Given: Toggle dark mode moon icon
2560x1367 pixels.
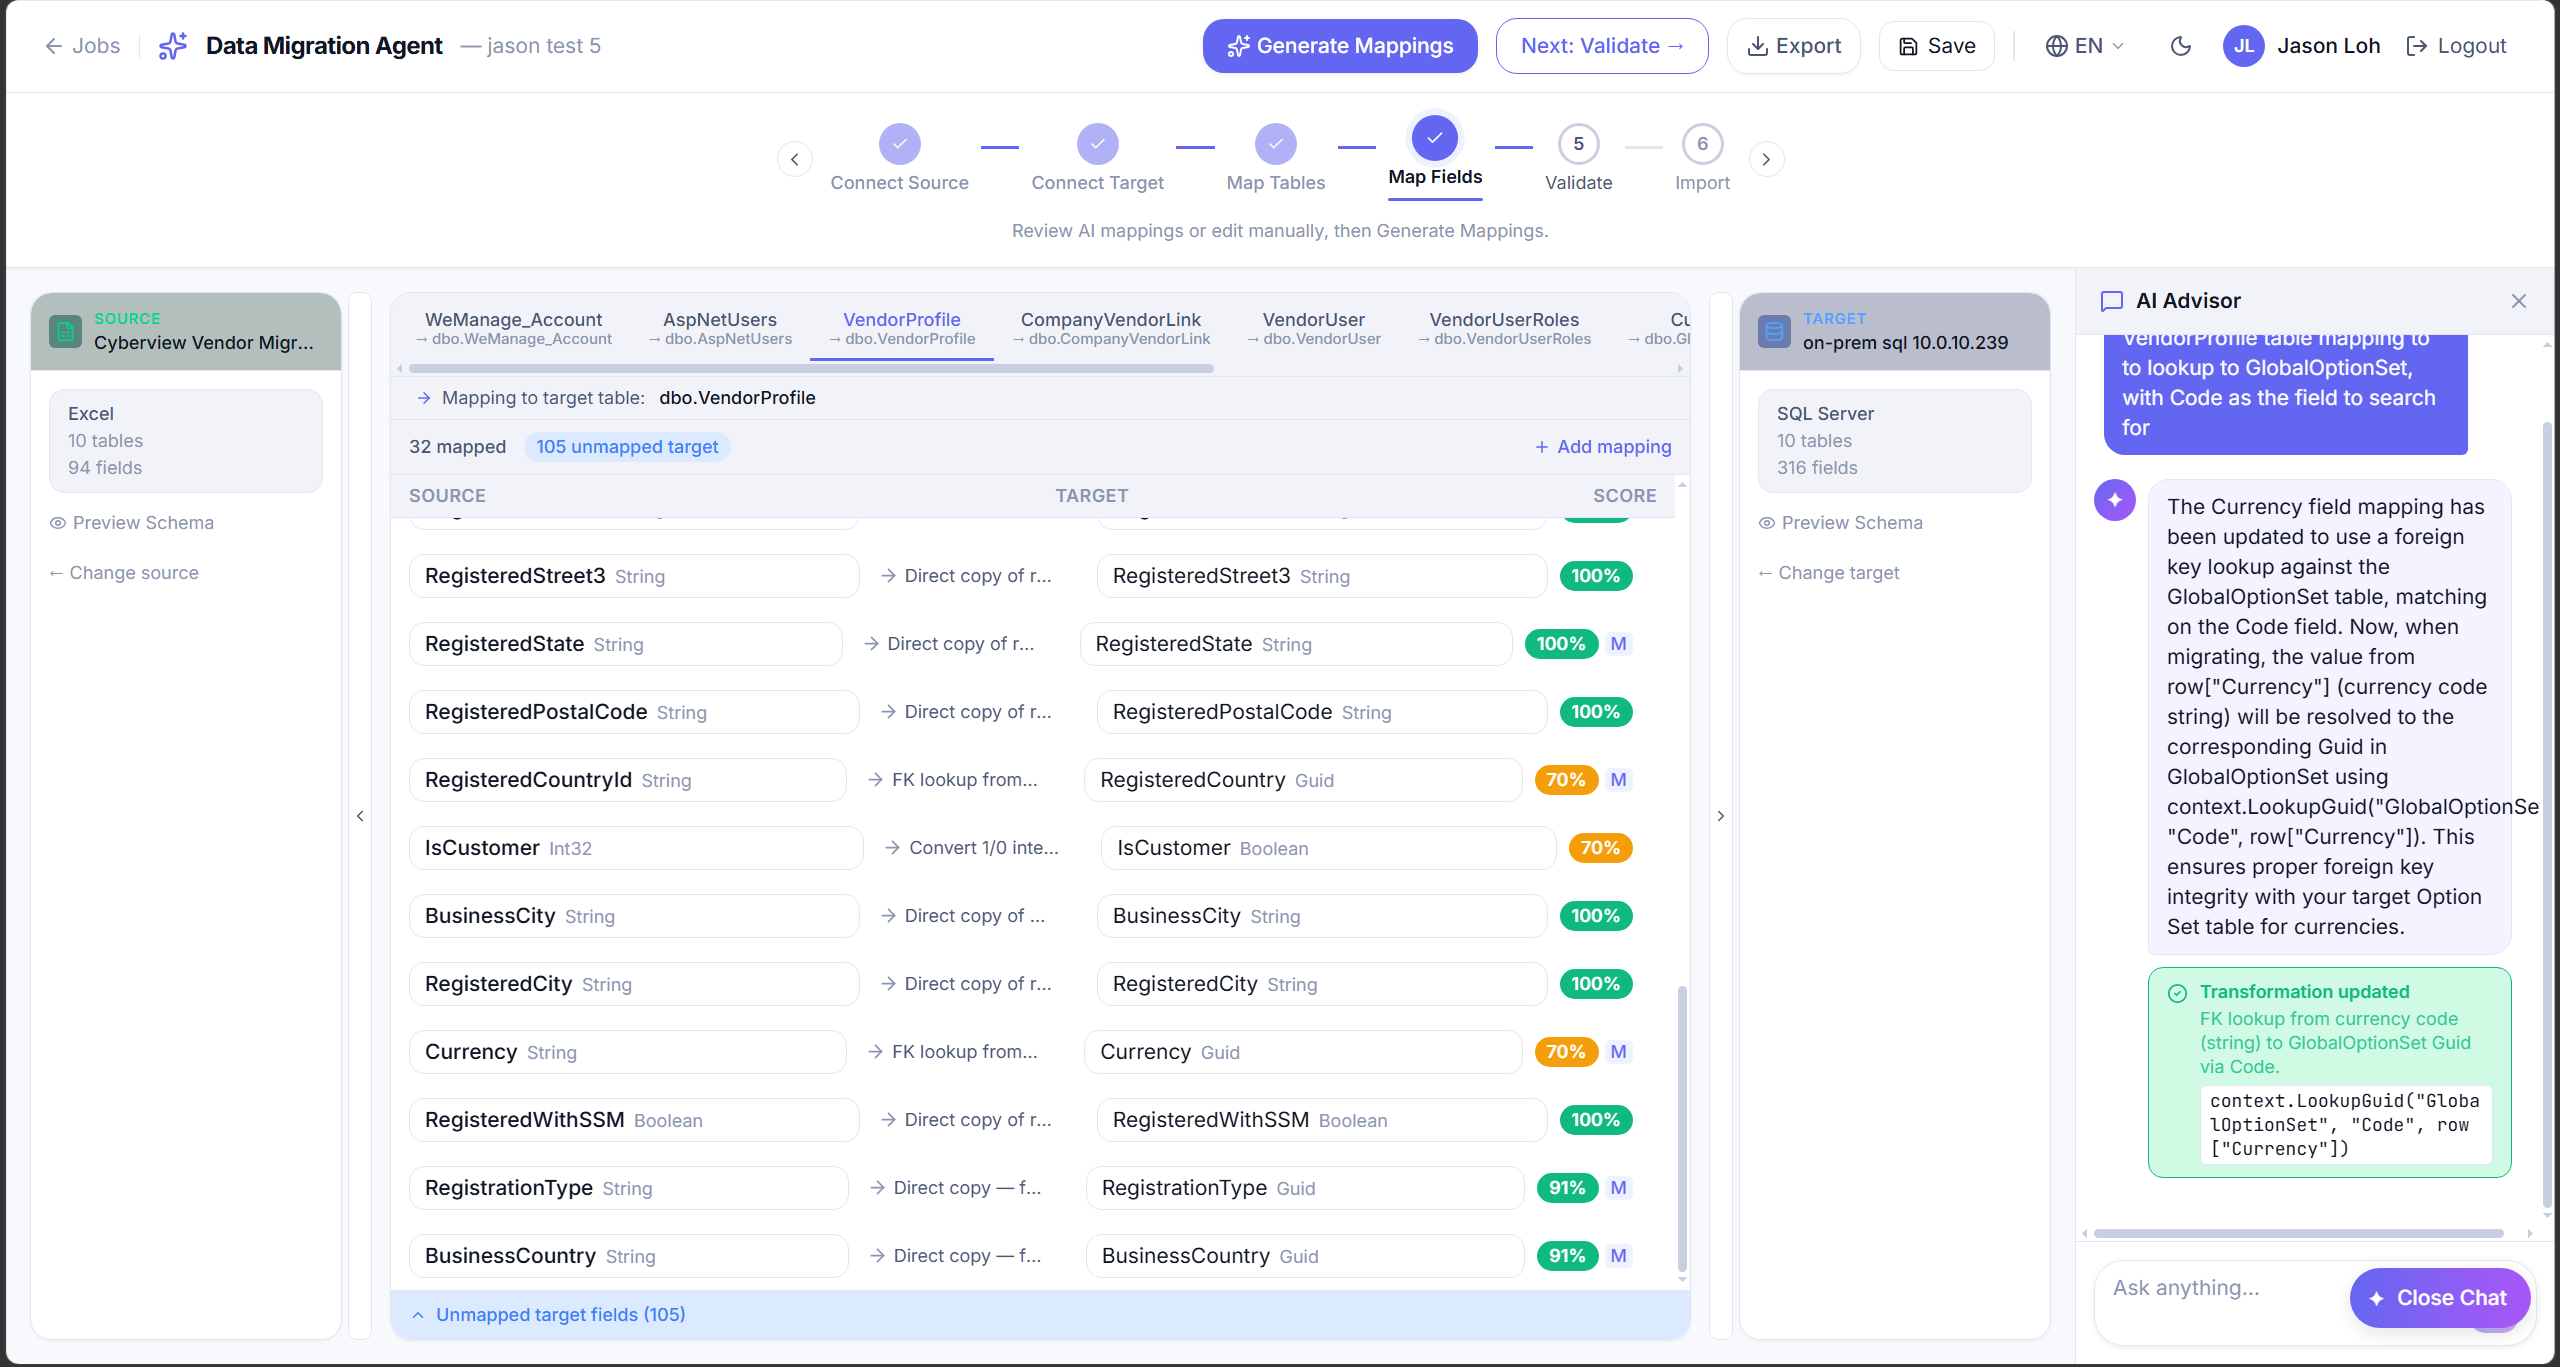Looking at the screenshot, I should click(x=2181, y=46).
